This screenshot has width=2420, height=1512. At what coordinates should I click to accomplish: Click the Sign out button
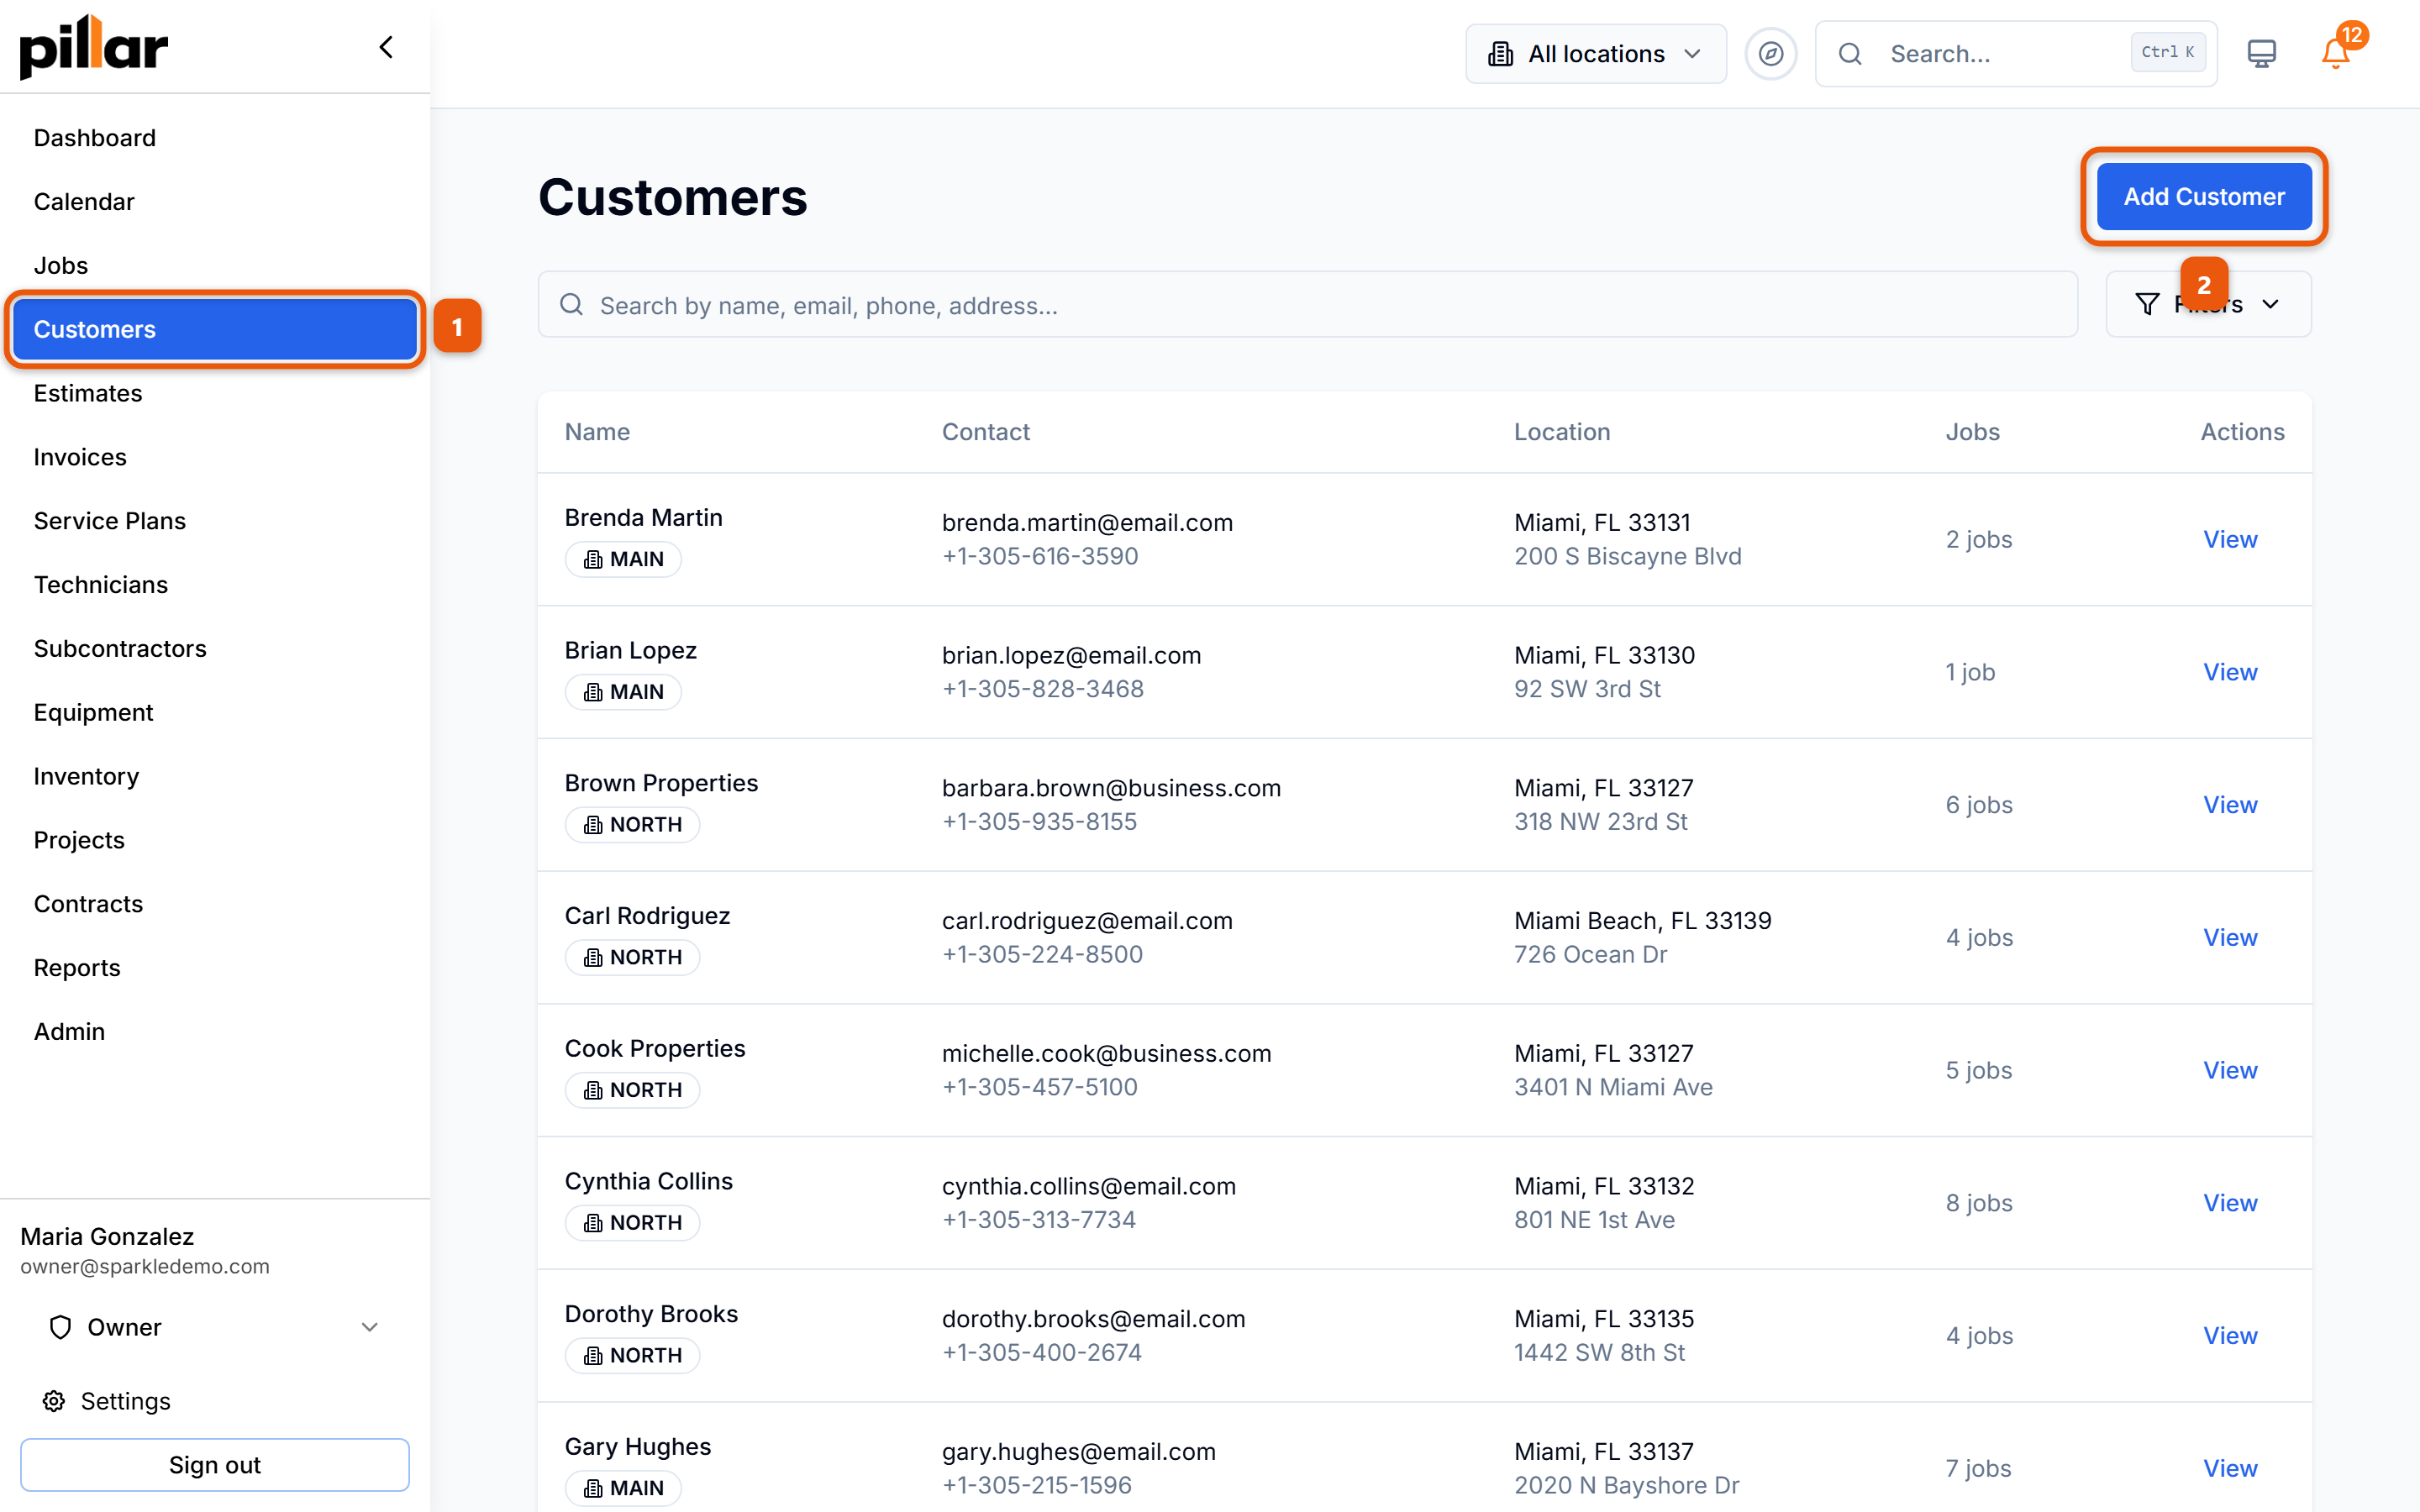(x=215, y=1465)
